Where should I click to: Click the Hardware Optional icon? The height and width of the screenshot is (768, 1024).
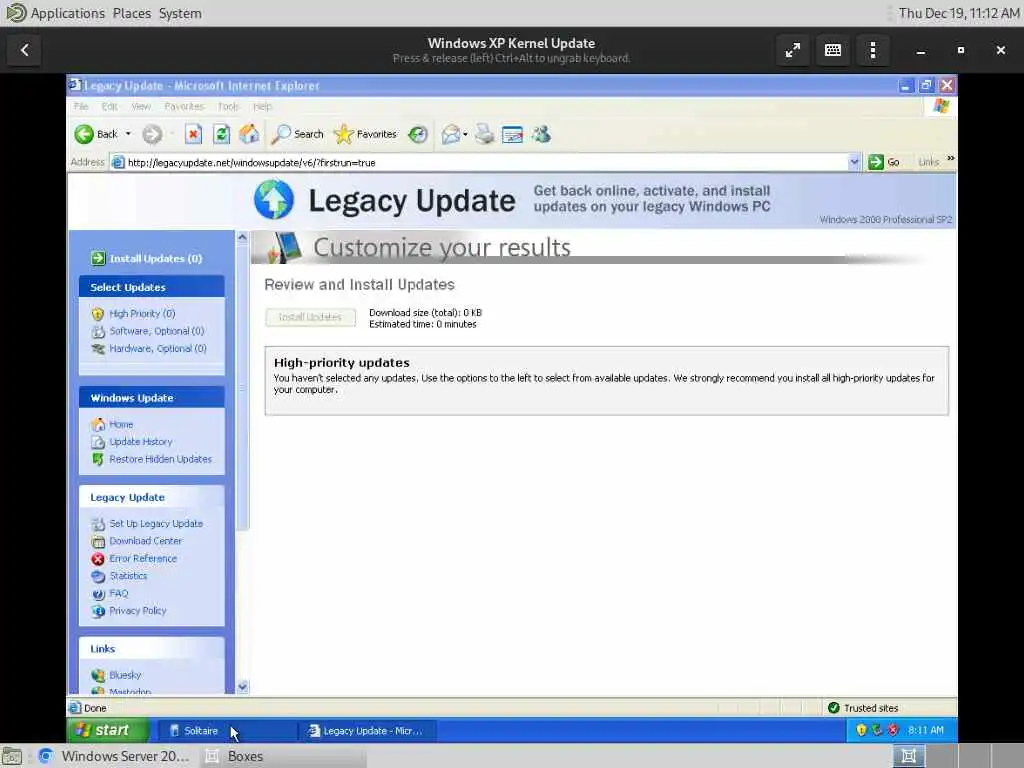click(x=98, y=349)
